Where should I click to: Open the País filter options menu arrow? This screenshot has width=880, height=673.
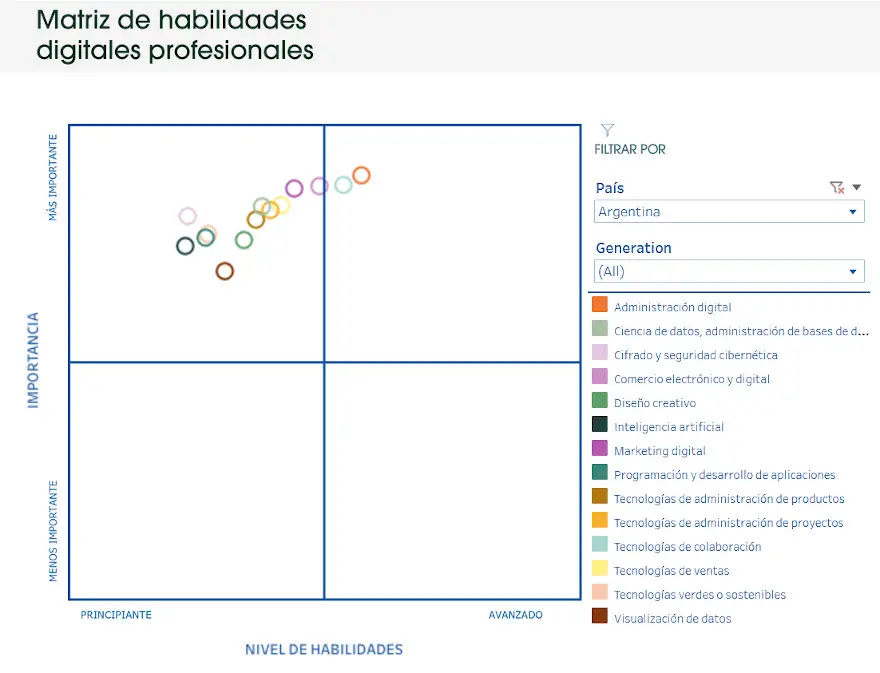[856, 187]
